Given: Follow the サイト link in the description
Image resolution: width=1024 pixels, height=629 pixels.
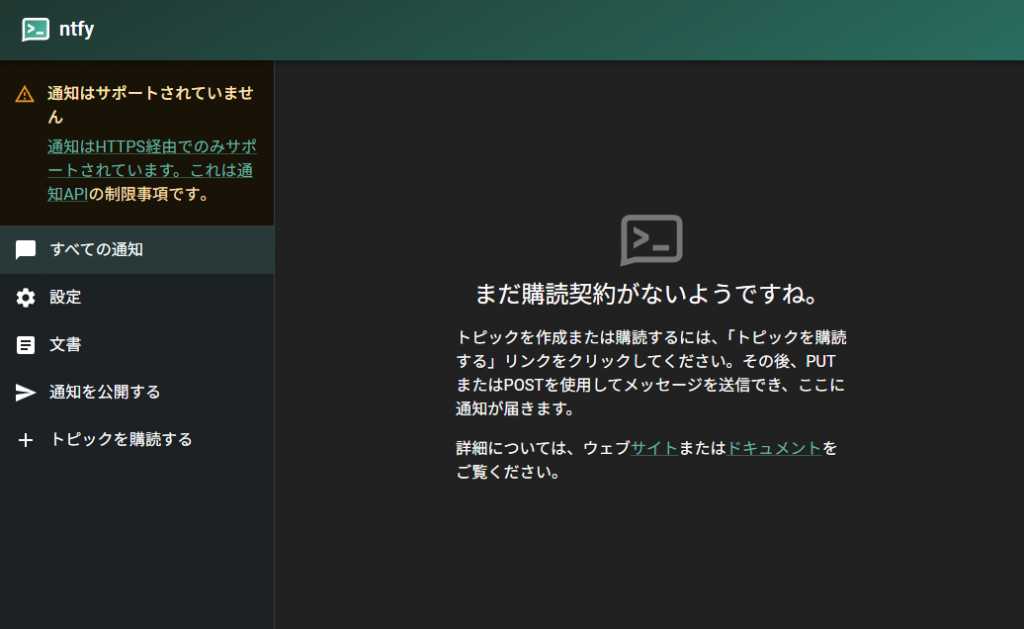Looking at the screenshot, I should pos(654,449).
